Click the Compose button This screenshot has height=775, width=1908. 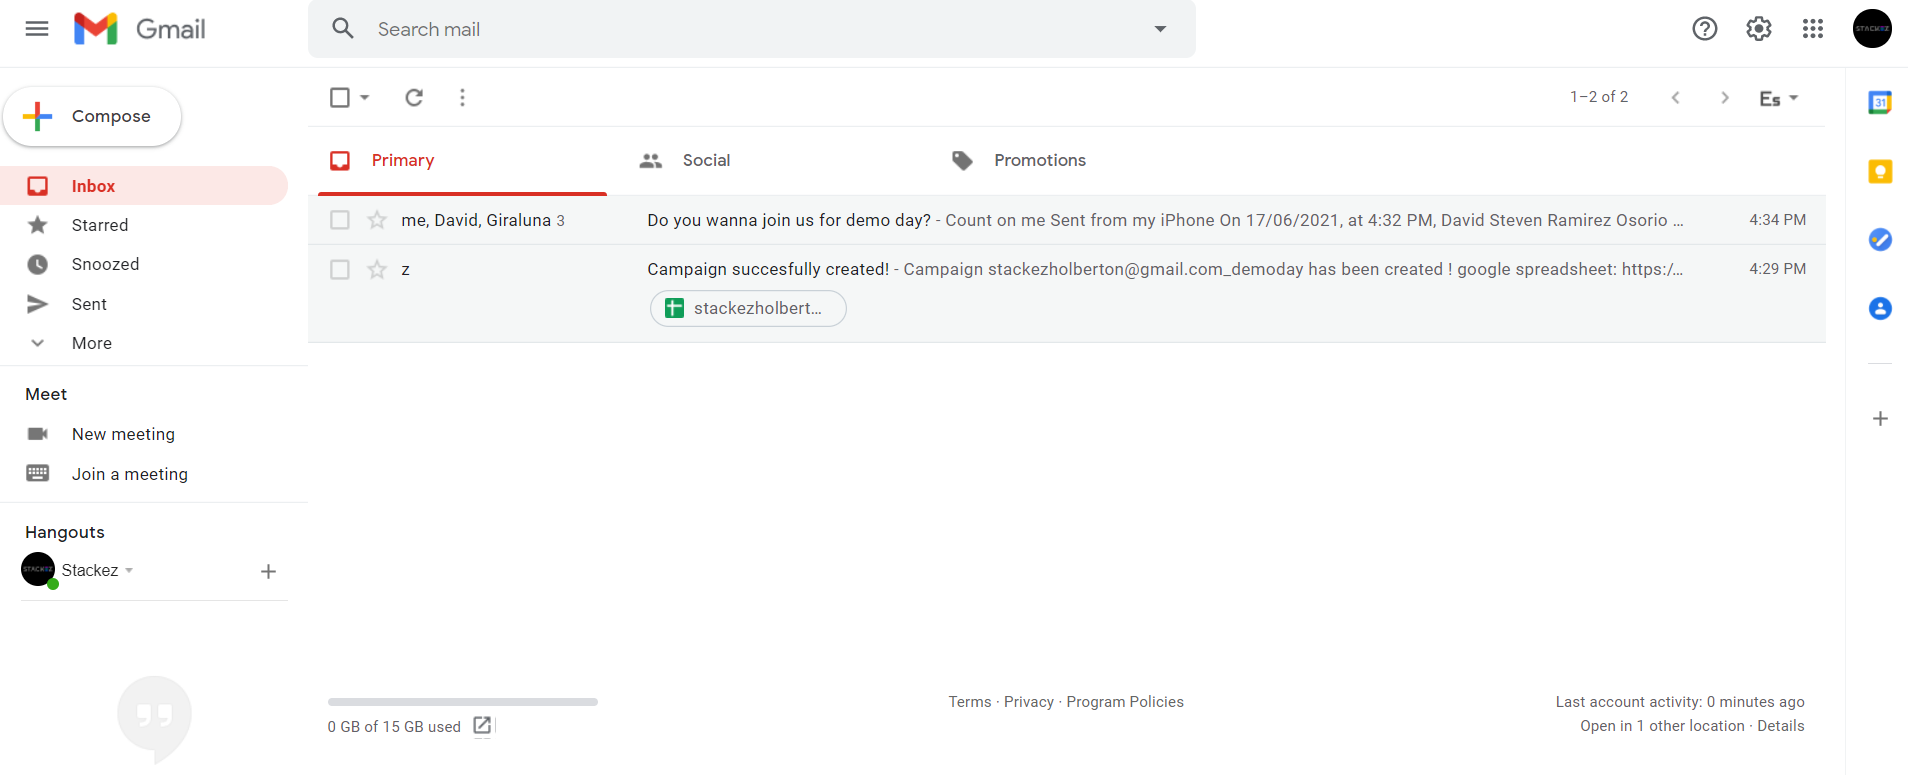(92, 117)
